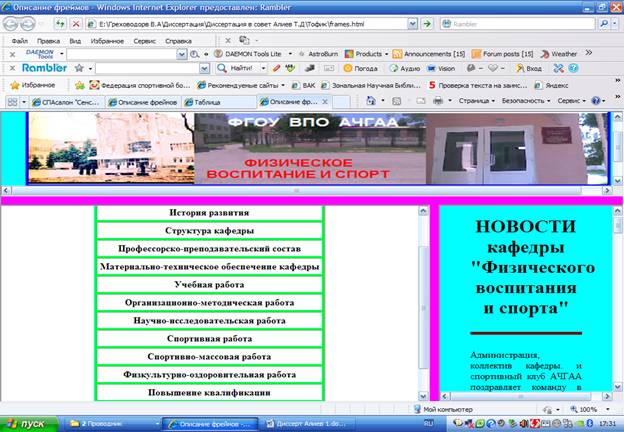The height and width of the screenshot is (432, 624).
Task: Open the Повышение квалификации link
Action: 209,393
